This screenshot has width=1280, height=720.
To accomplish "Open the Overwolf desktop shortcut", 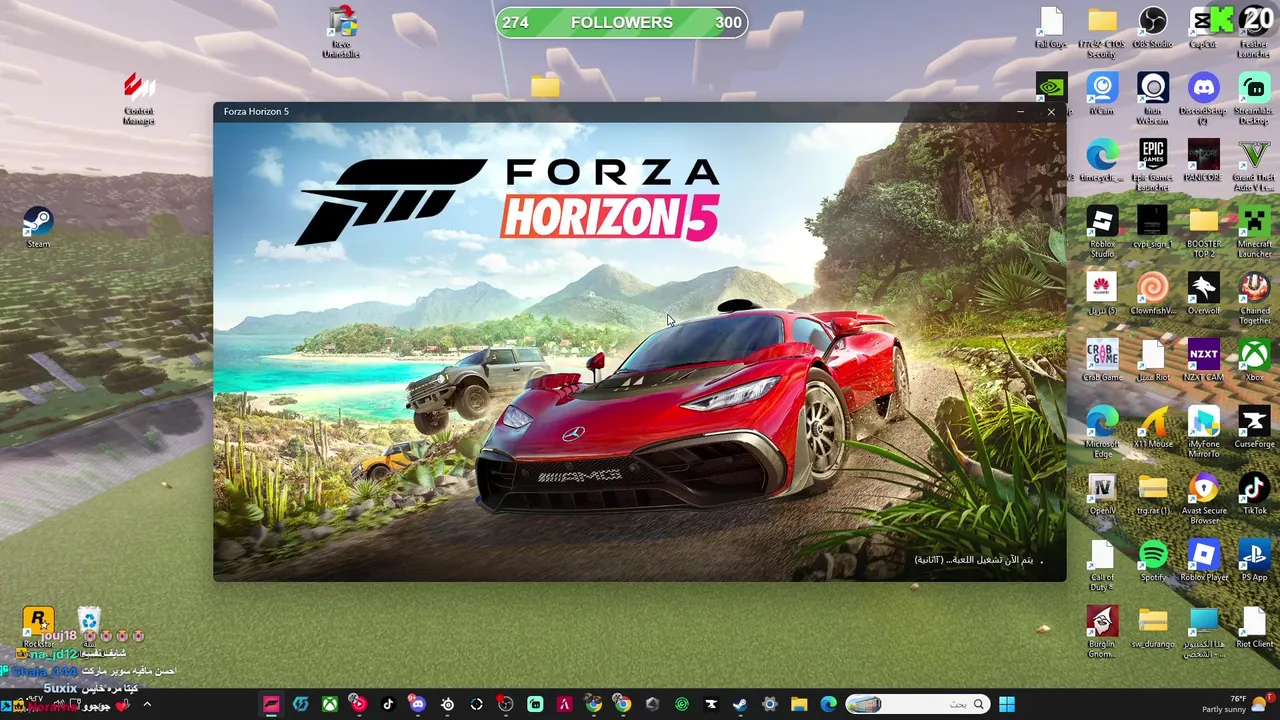I will pos(1203,295).
